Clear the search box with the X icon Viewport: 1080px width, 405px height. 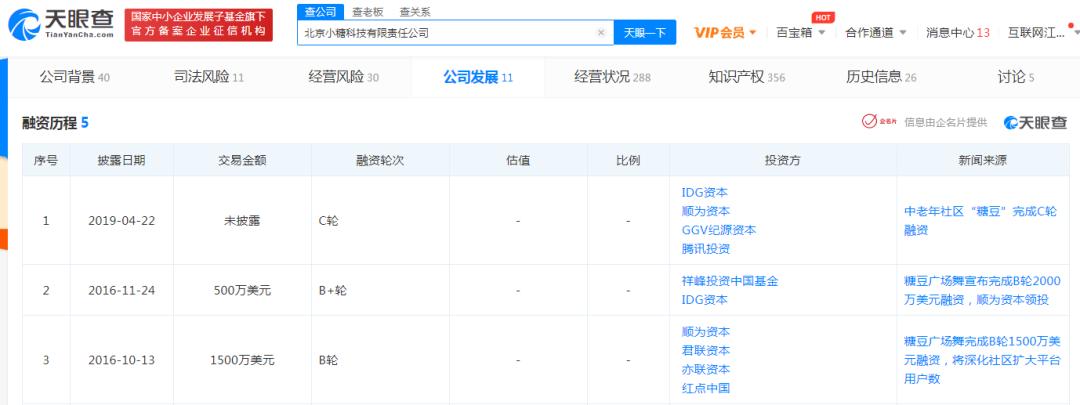tap(601, 32)
